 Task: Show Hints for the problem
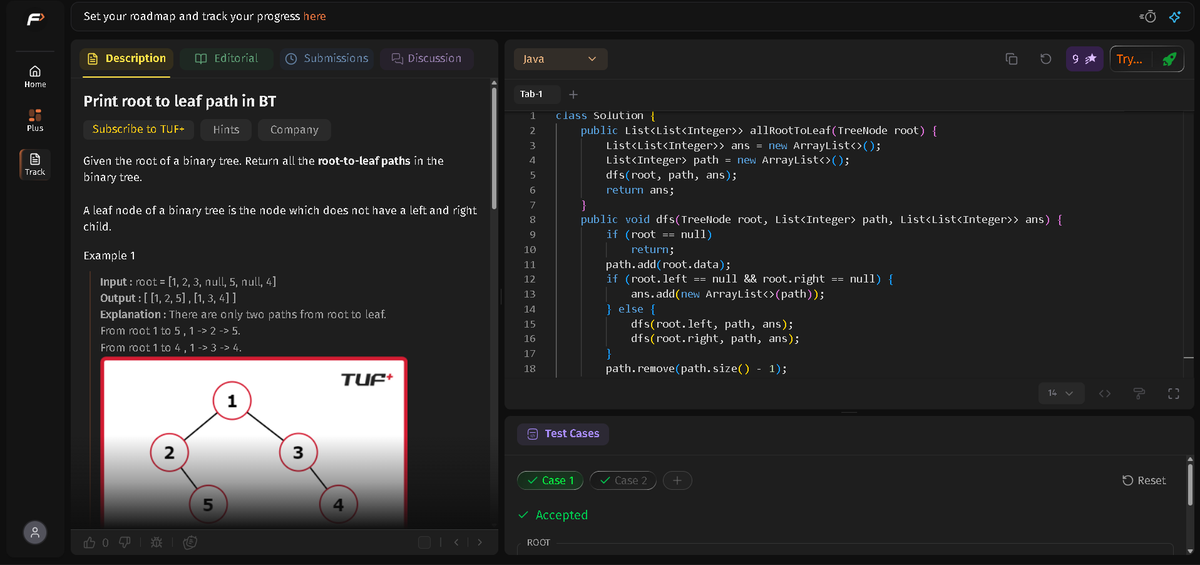[x=226, y=130]
